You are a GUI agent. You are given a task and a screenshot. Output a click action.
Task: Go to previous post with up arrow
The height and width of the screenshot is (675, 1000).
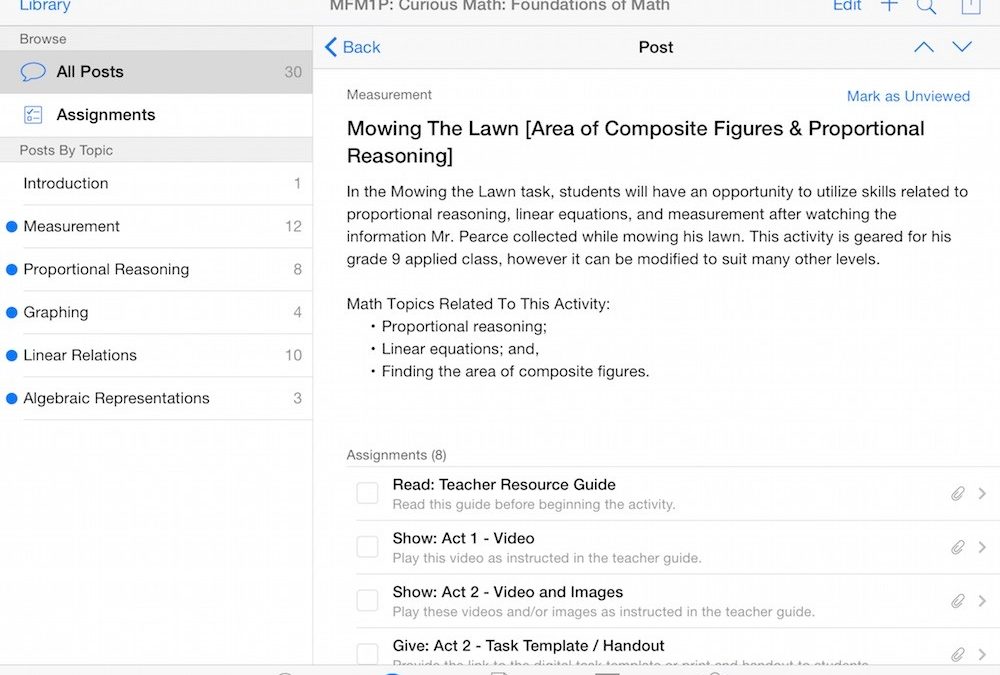tap(924, 47)
